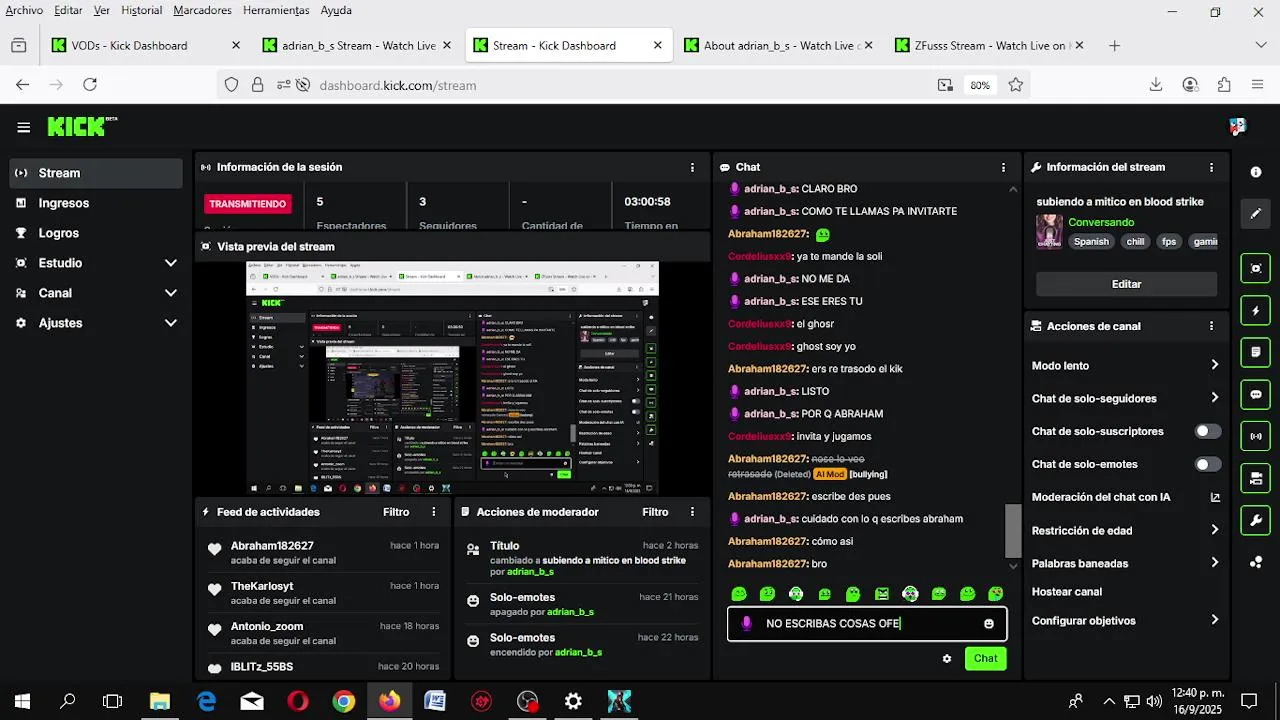Click the broadcast signal icon in right sidebar

(1256, 436)
